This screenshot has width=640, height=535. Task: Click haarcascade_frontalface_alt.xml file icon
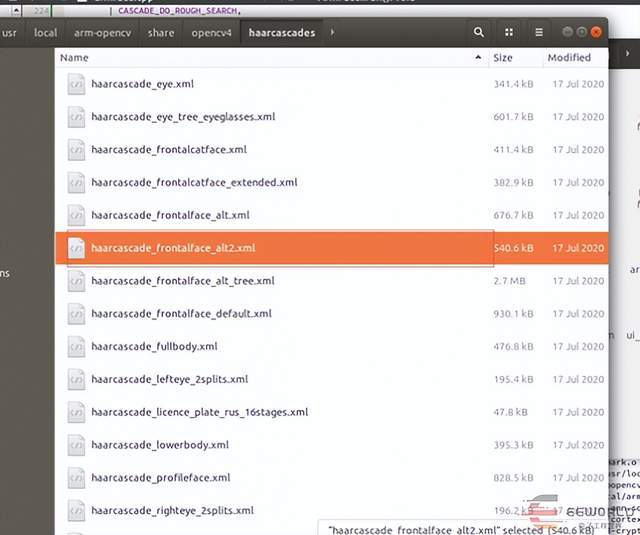click(x=77, y=215)
